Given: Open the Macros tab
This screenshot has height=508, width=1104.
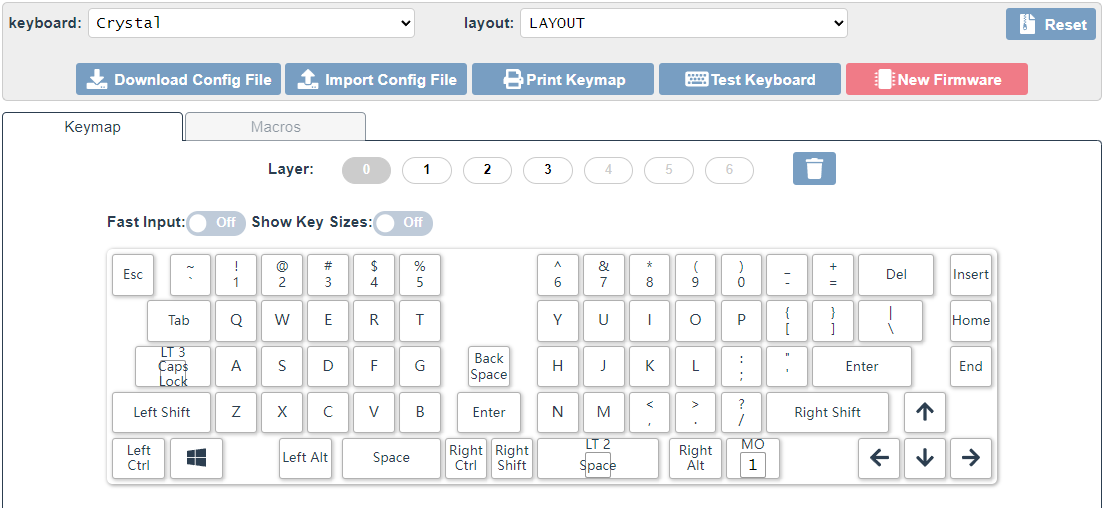Looking at the screenshot, I should point(275,127).
